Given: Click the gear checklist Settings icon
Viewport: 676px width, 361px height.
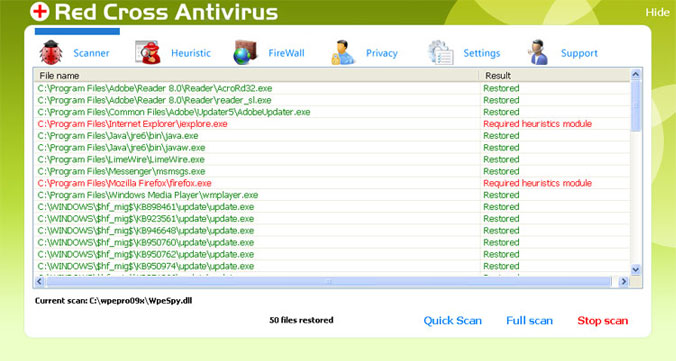Looking at the screenshot, I should tap(441, 53).
